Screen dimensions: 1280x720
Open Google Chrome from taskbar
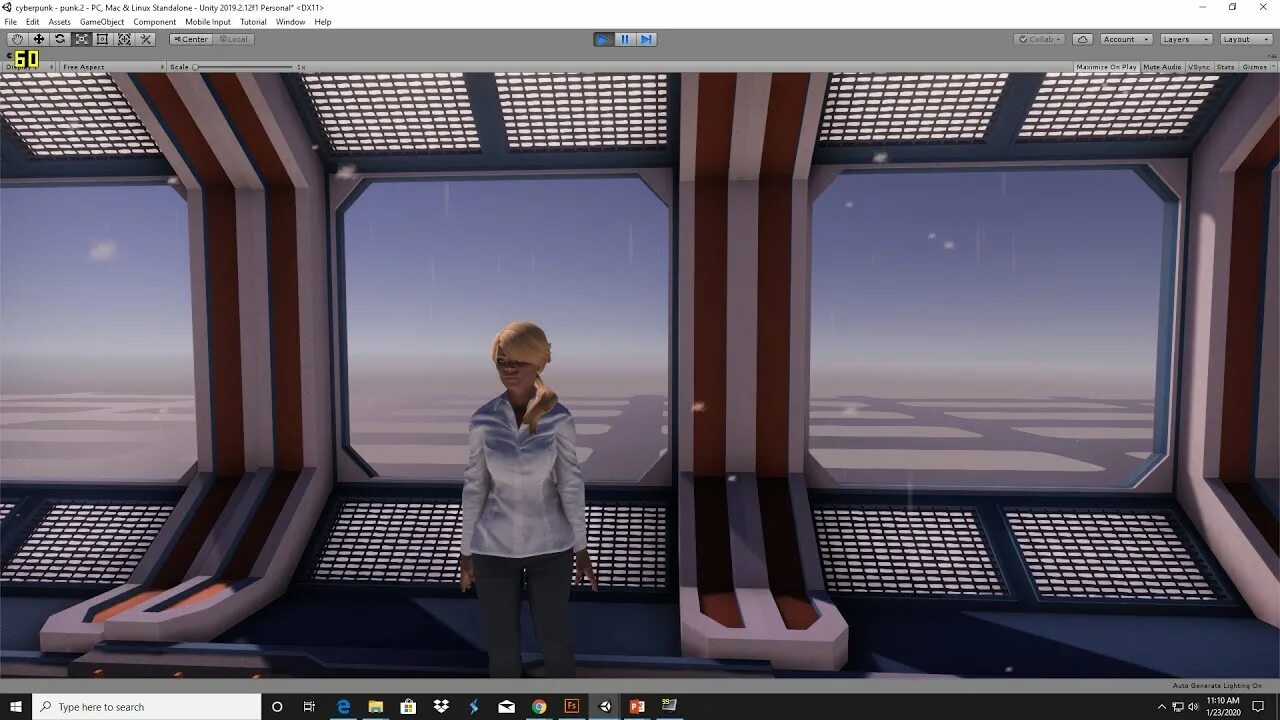539,706
